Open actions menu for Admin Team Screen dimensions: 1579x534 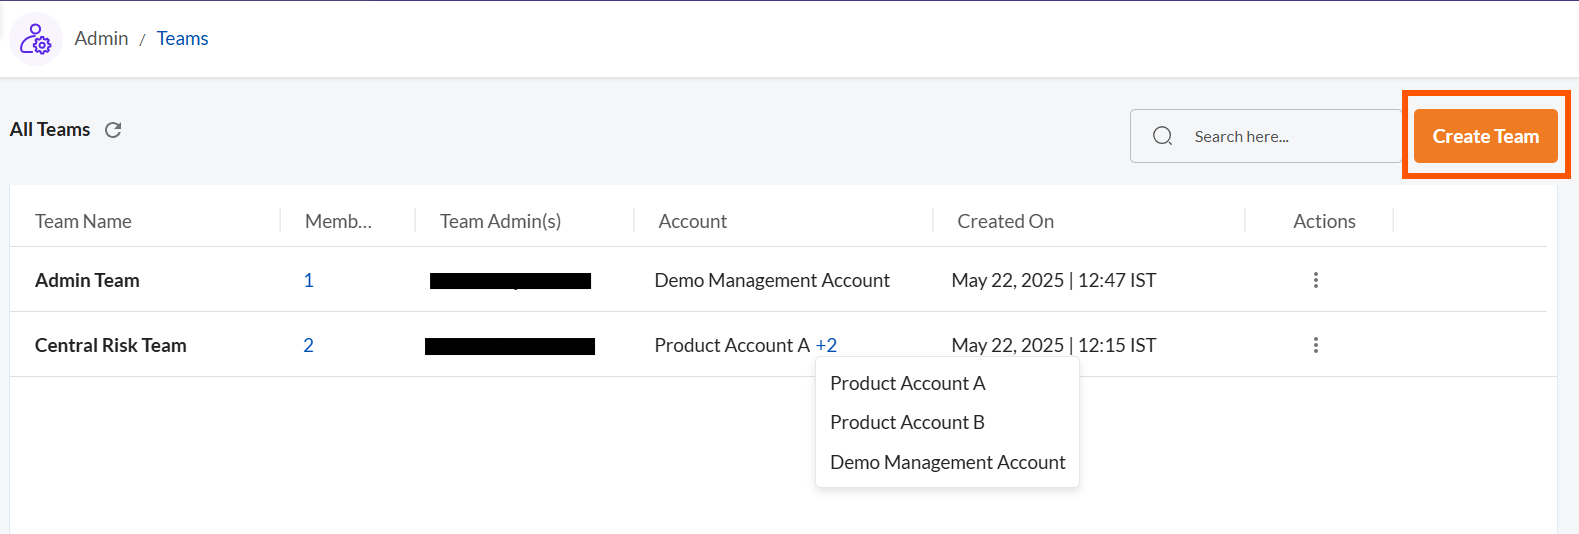tap(1316, 280)
